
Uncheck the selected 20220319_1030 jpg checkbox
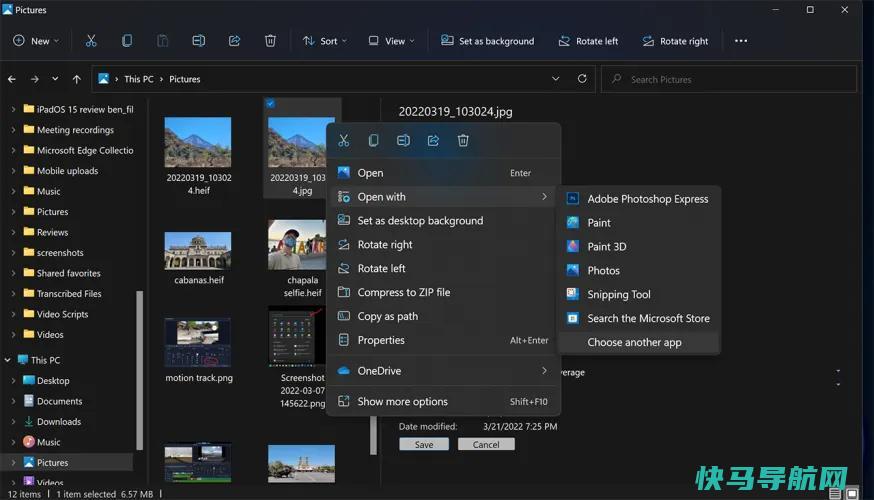click(270, 104)
